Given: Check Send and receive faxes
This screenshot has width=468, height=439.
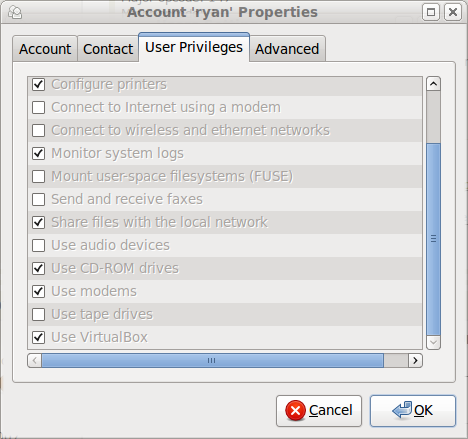Looking at the screenshot, I should [x=39, y=200].
